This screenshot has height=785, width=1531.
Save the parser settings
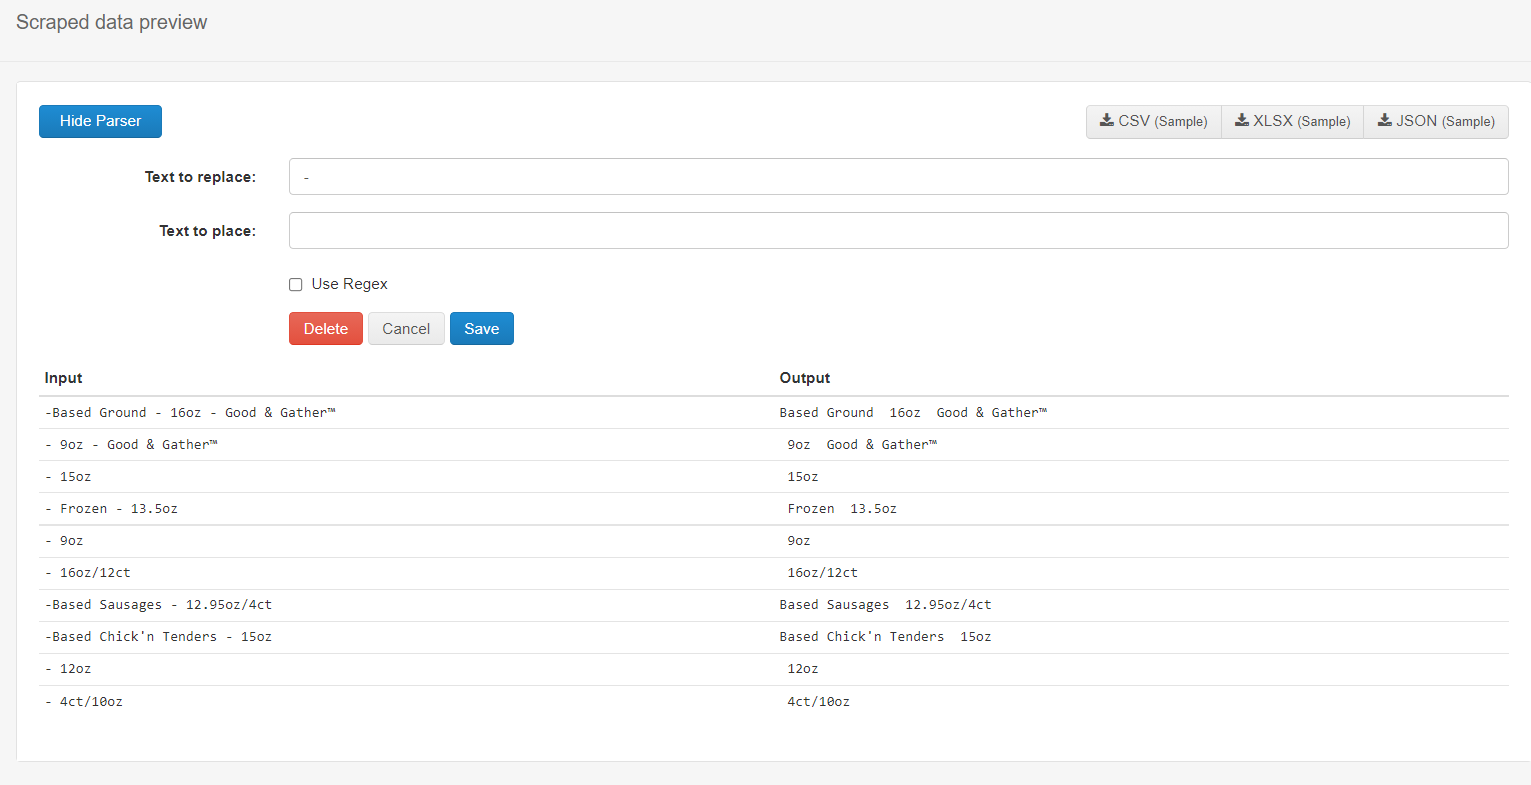481,329
